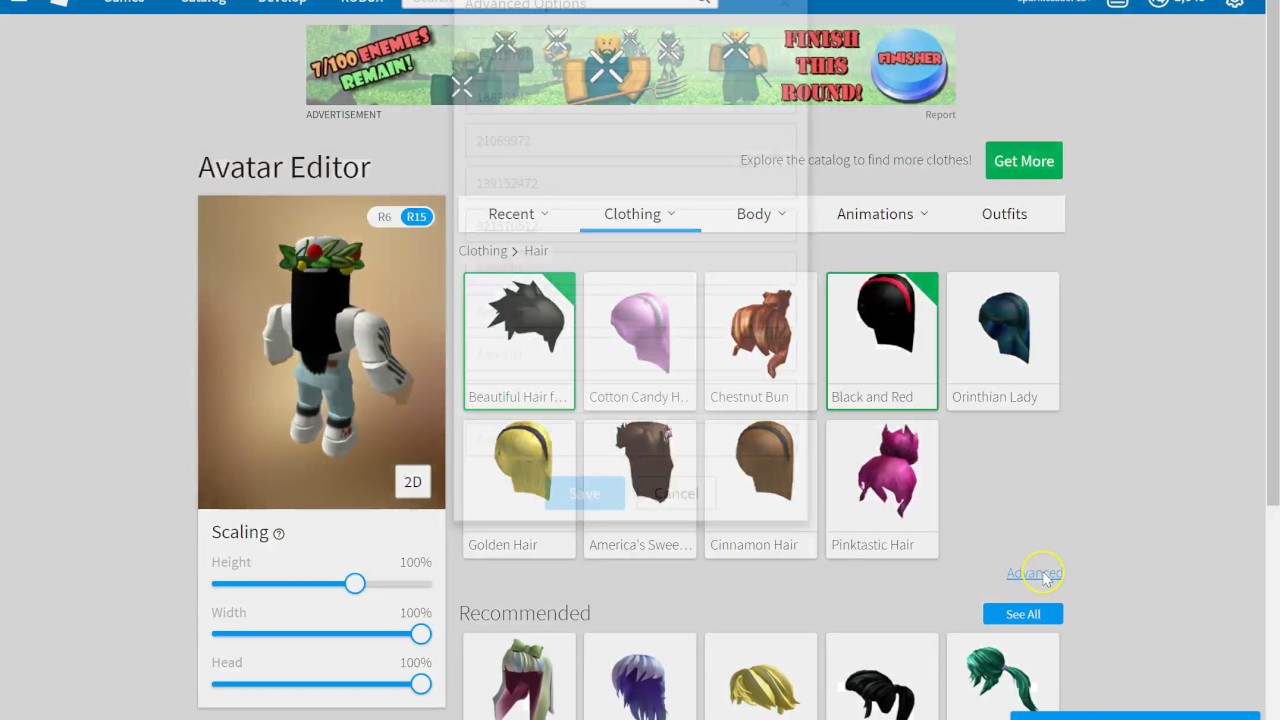Toggle the Black and Red hair
Screen dimensions: 1280x720
pyautogui.click(x=882, y=340)
